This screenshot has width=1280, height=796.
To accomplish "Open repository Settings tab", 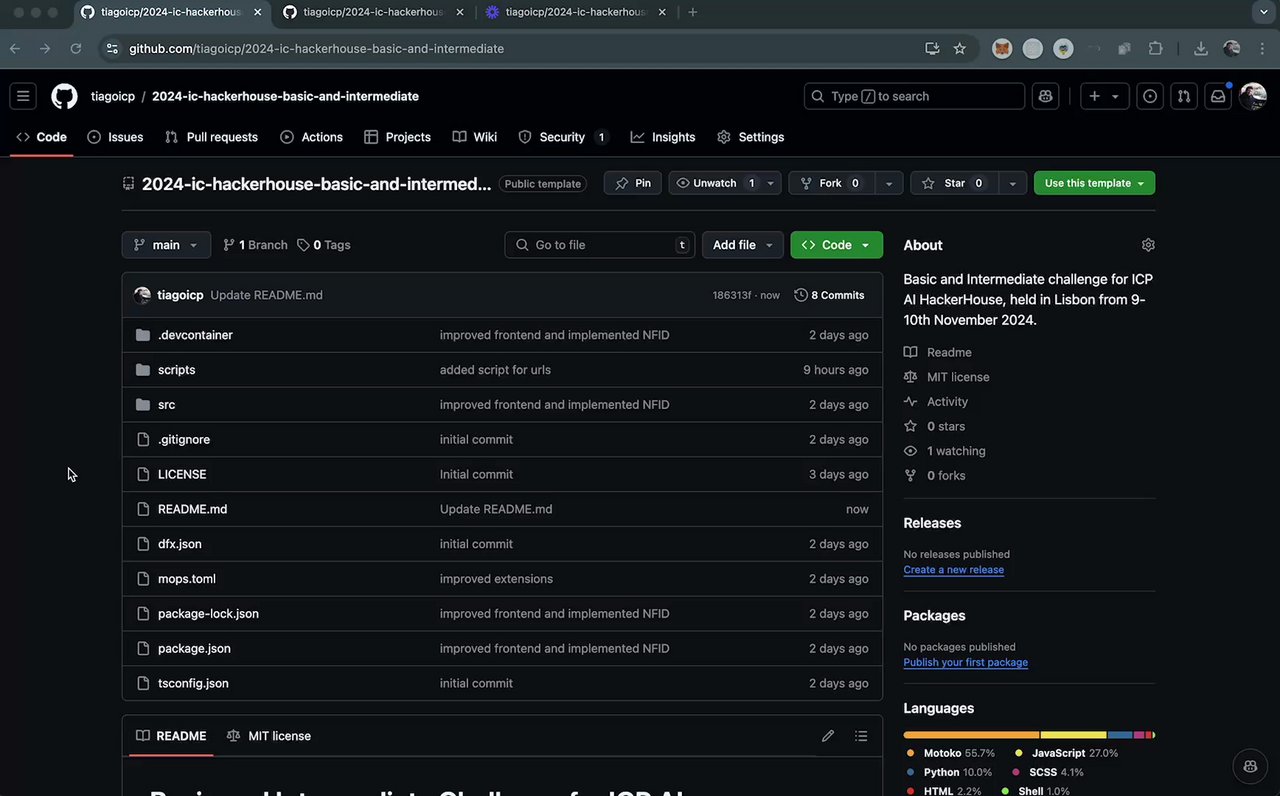I will point(750,137).
